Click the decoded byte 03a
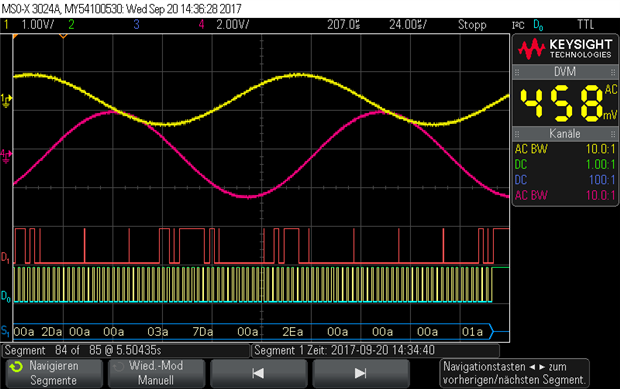 tap(158, 332)
